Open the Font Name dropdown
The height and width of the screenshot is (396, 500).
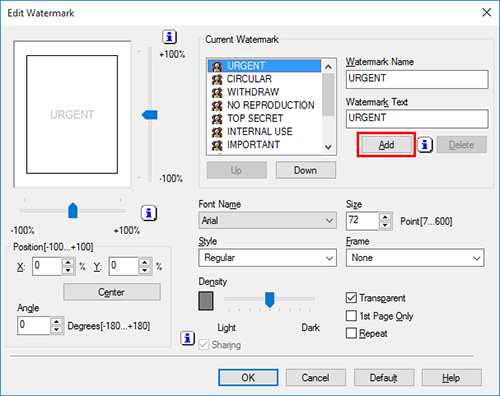[x=267, y=220]
